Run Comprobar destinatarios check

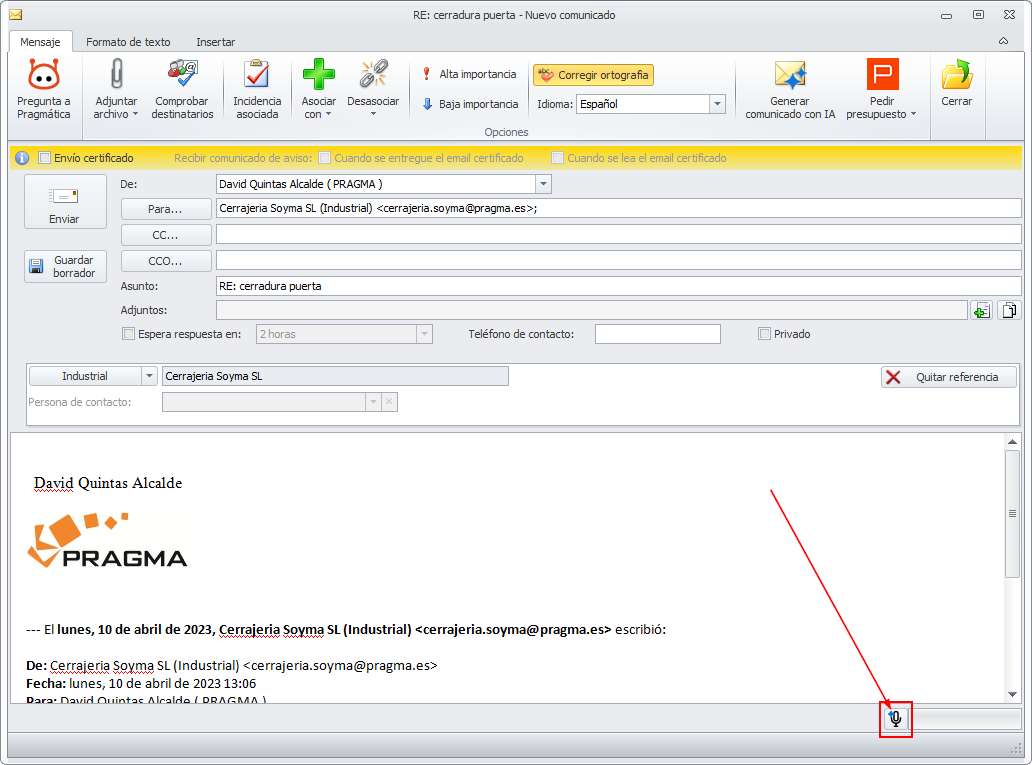tap(182, 89)
